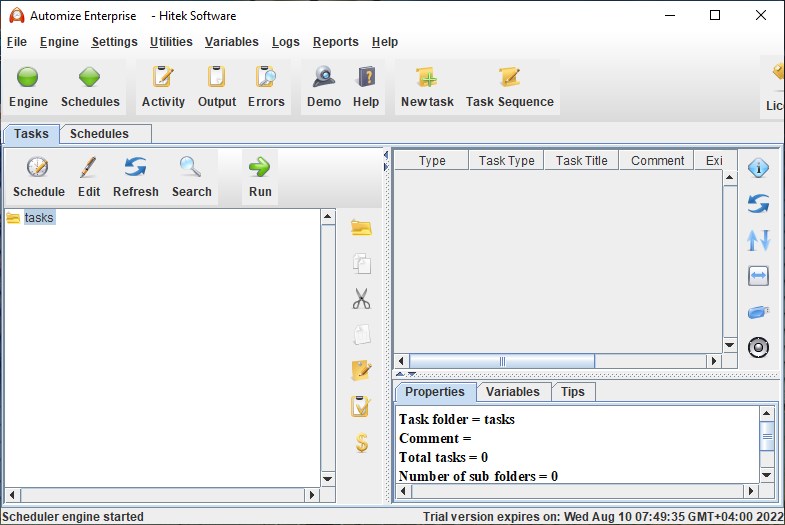Open the File menu
This screenshot has width=785, height=525.
click(x=17, y=42)
